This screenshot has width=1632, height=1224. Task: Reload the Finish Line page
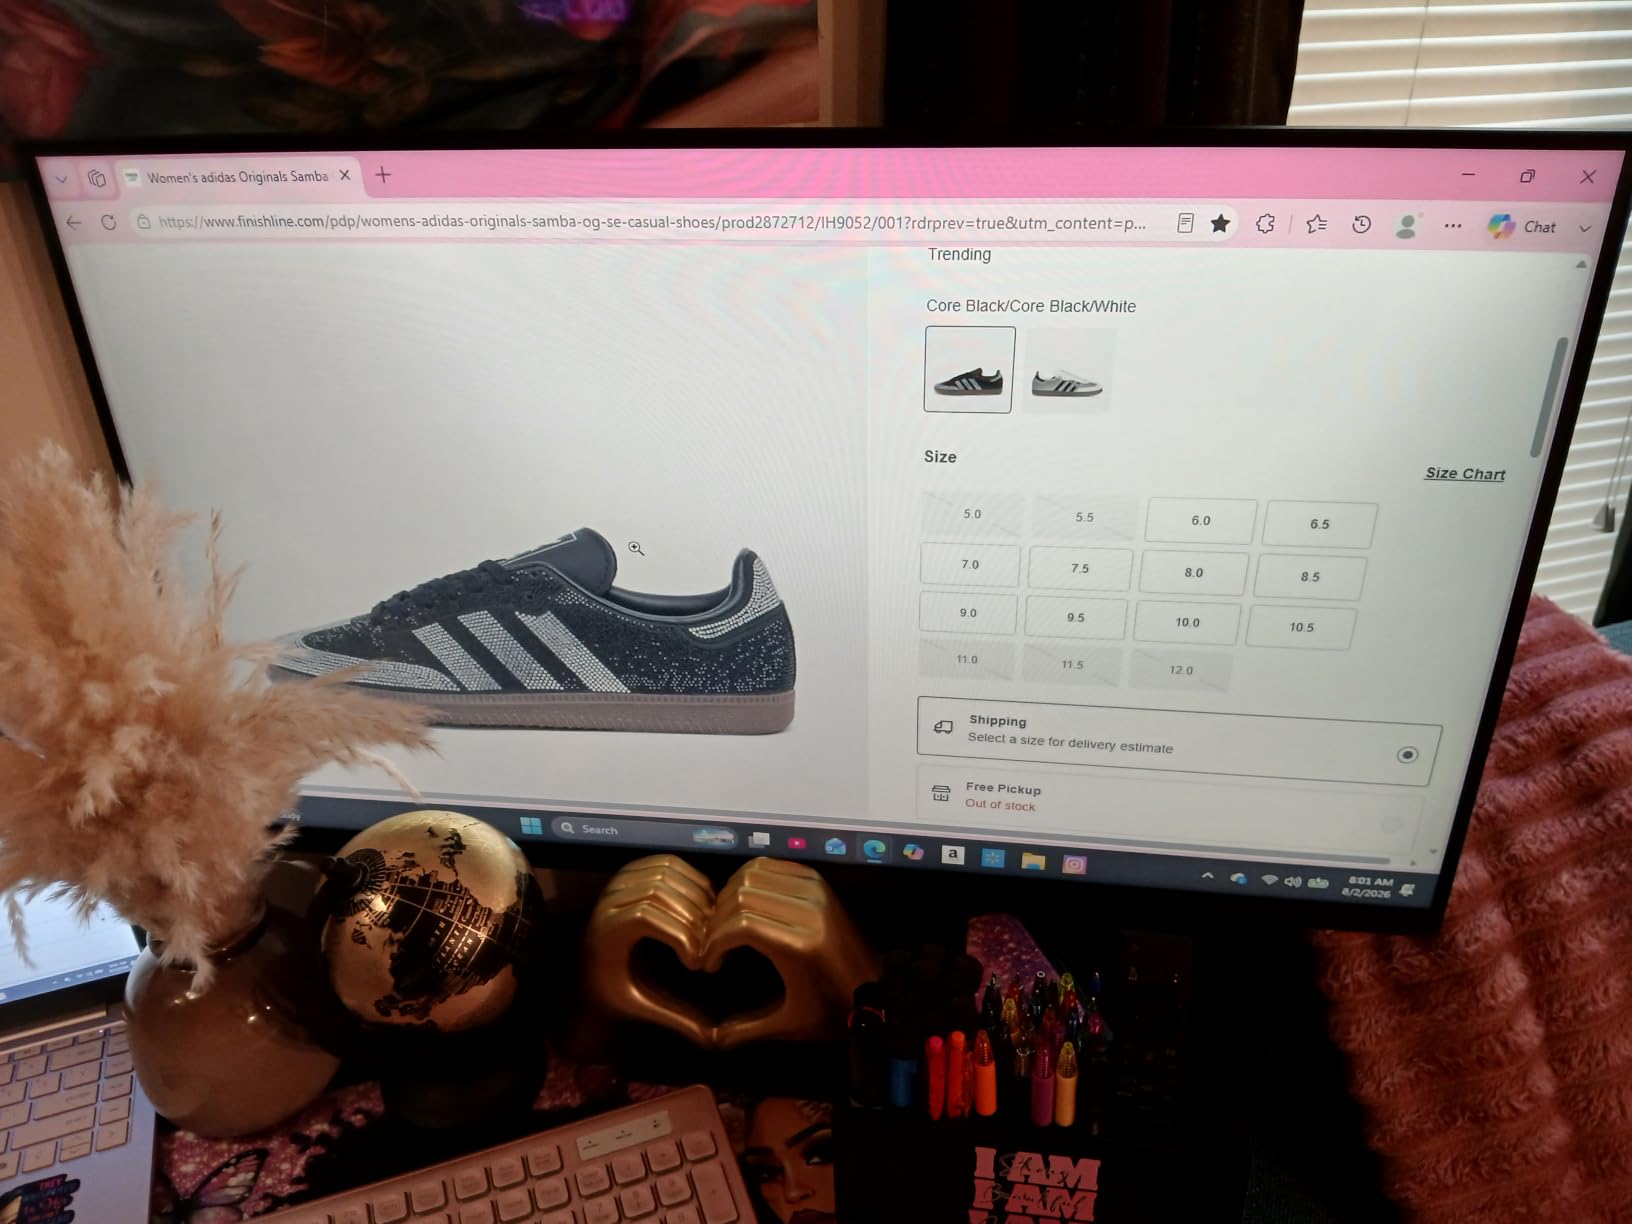(x=108, y=221)
